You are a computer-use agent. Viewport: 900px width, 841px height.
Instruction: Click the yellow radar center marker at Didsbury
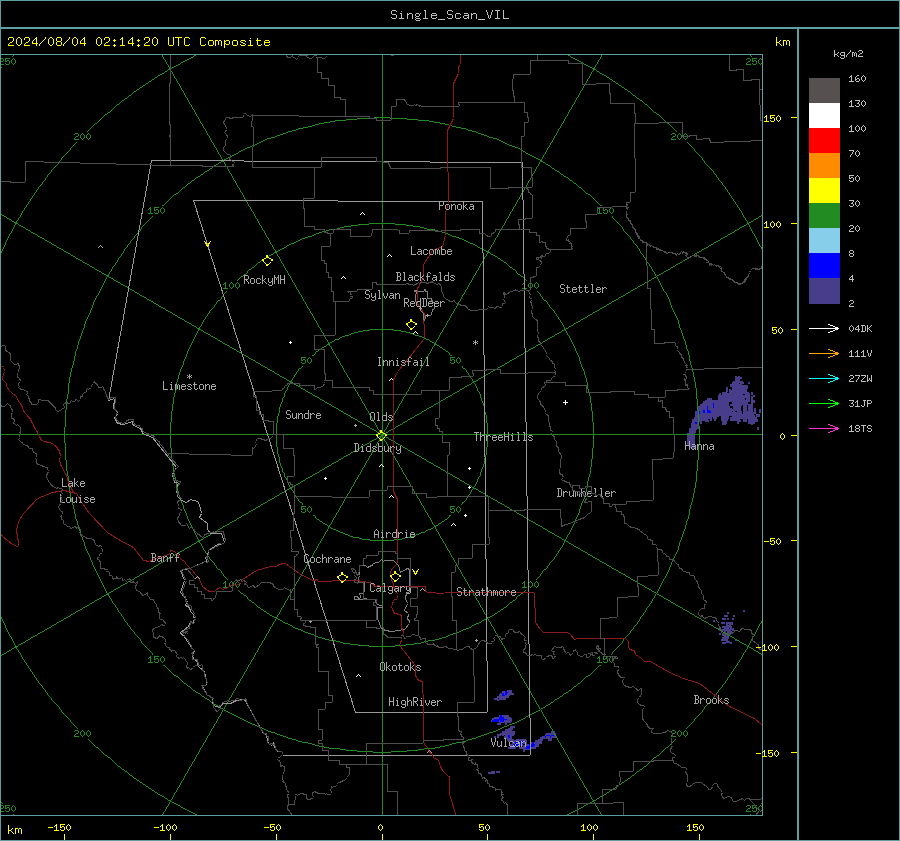point(381,436)
